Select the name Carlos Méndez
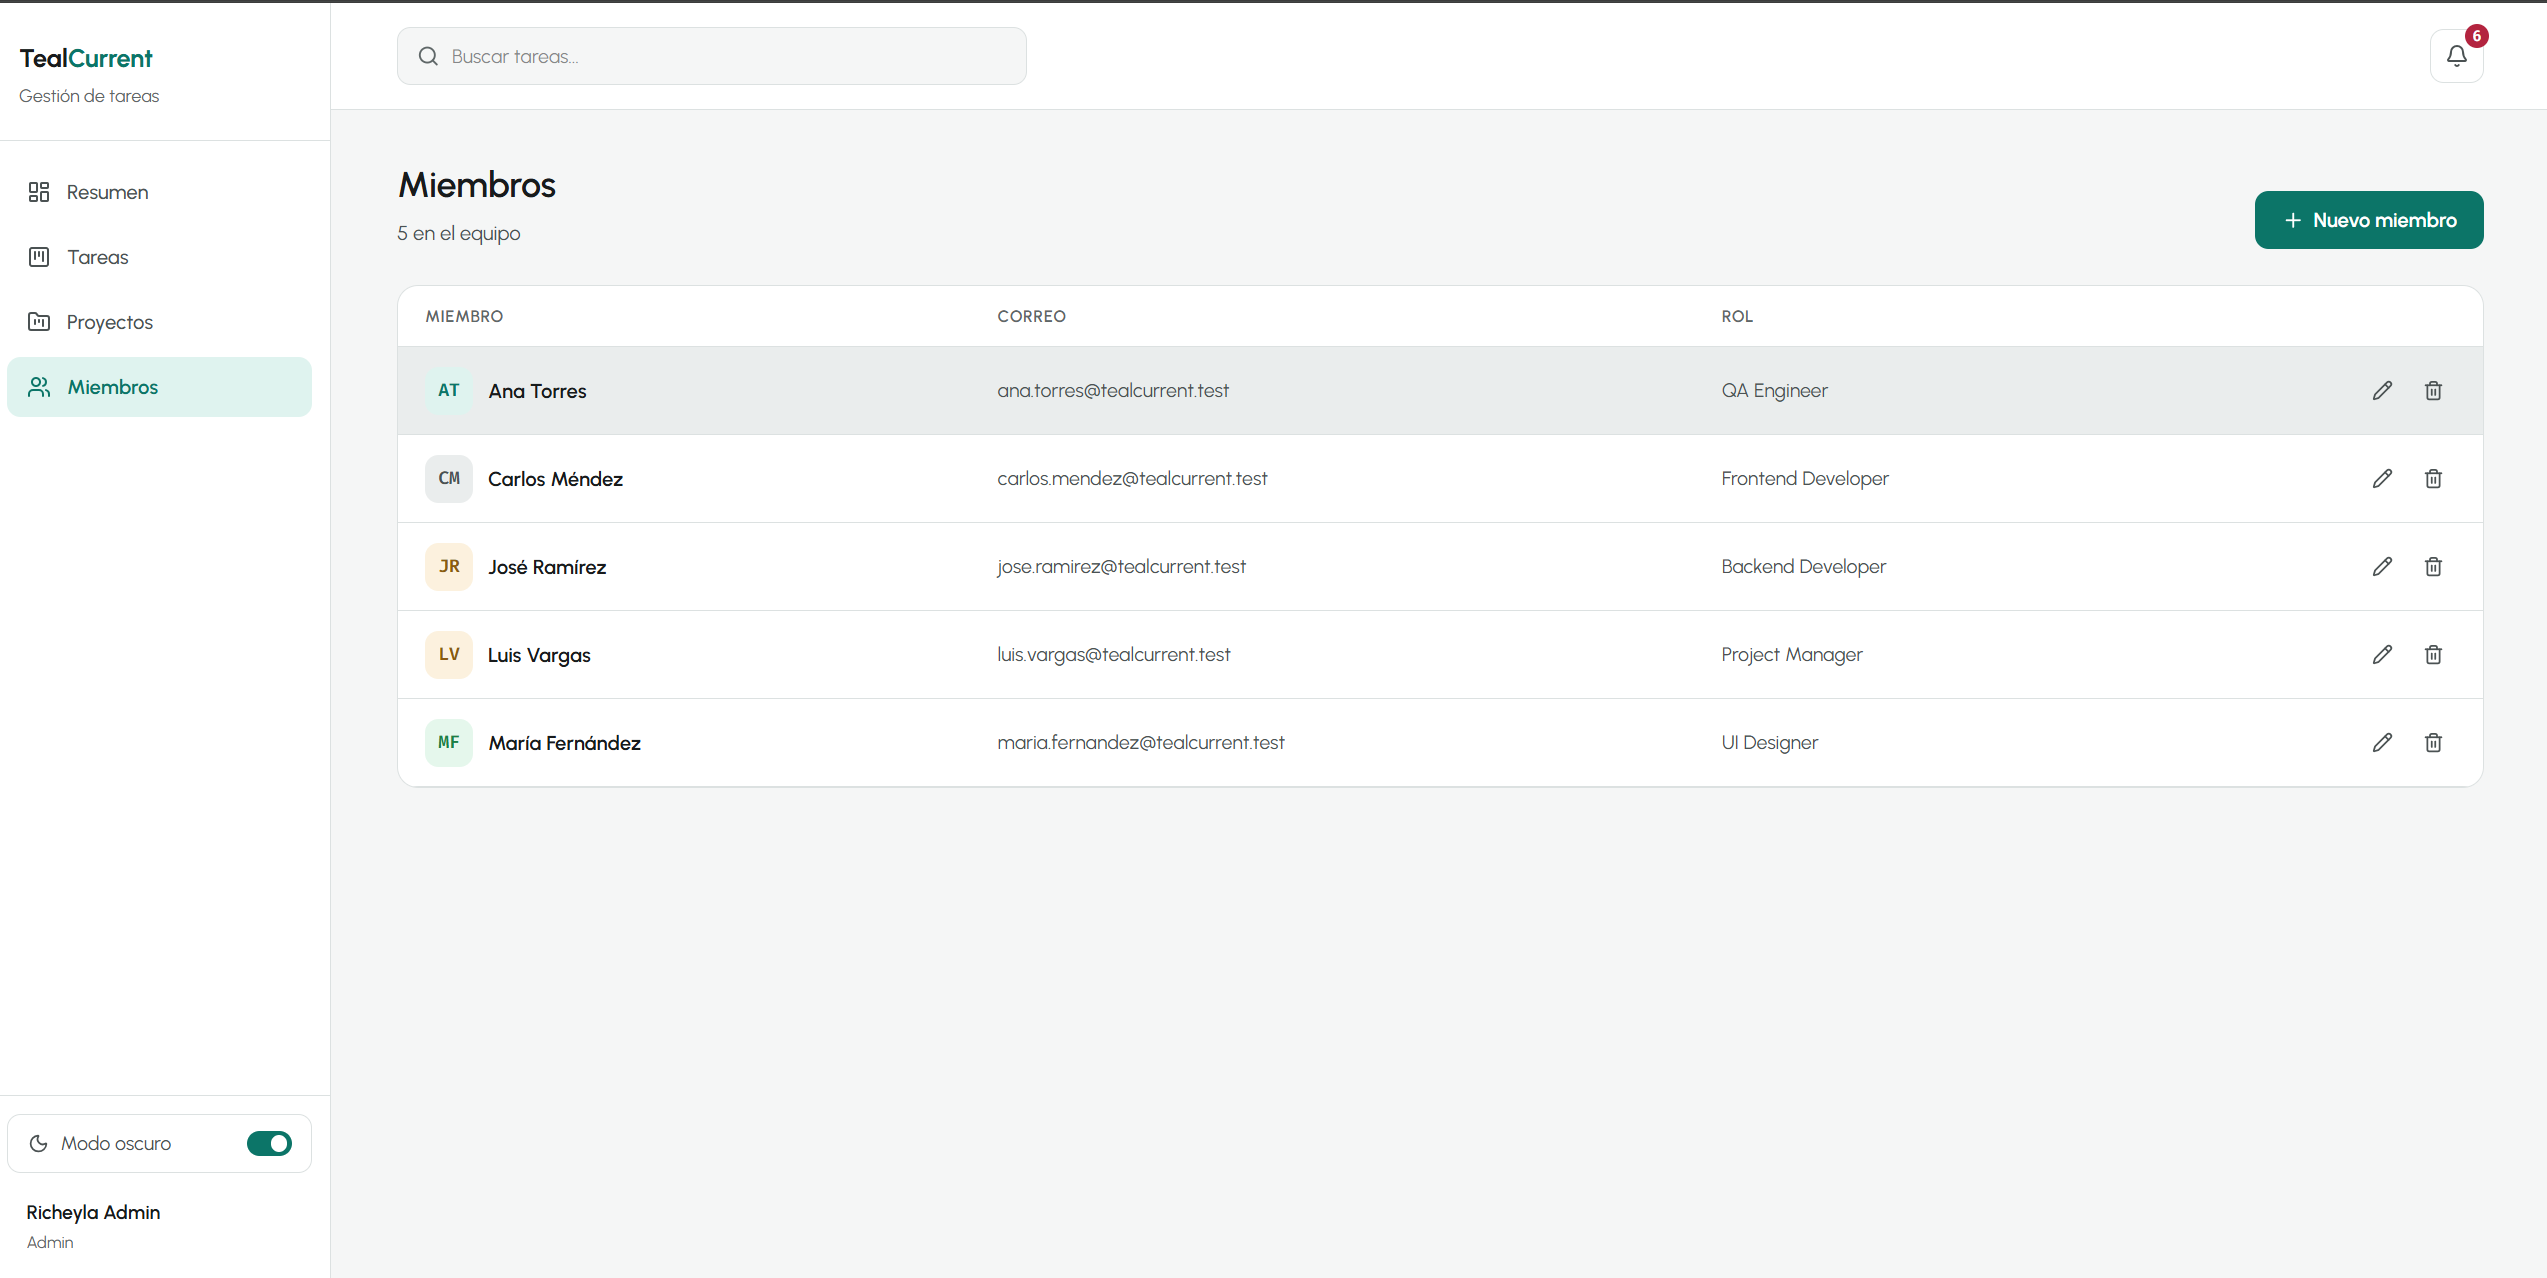 pyautogui.click(x=555, y=479)
